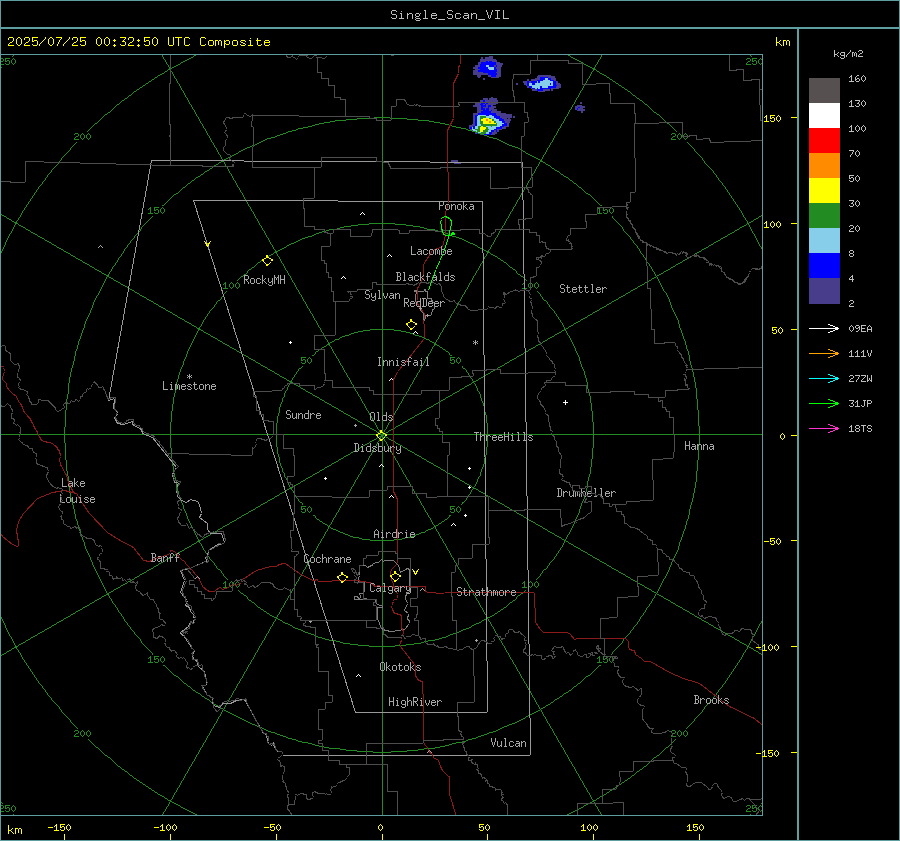Click the Sylvan label
This screenshot has width=900, height=841.
click(x=382, y=296)
